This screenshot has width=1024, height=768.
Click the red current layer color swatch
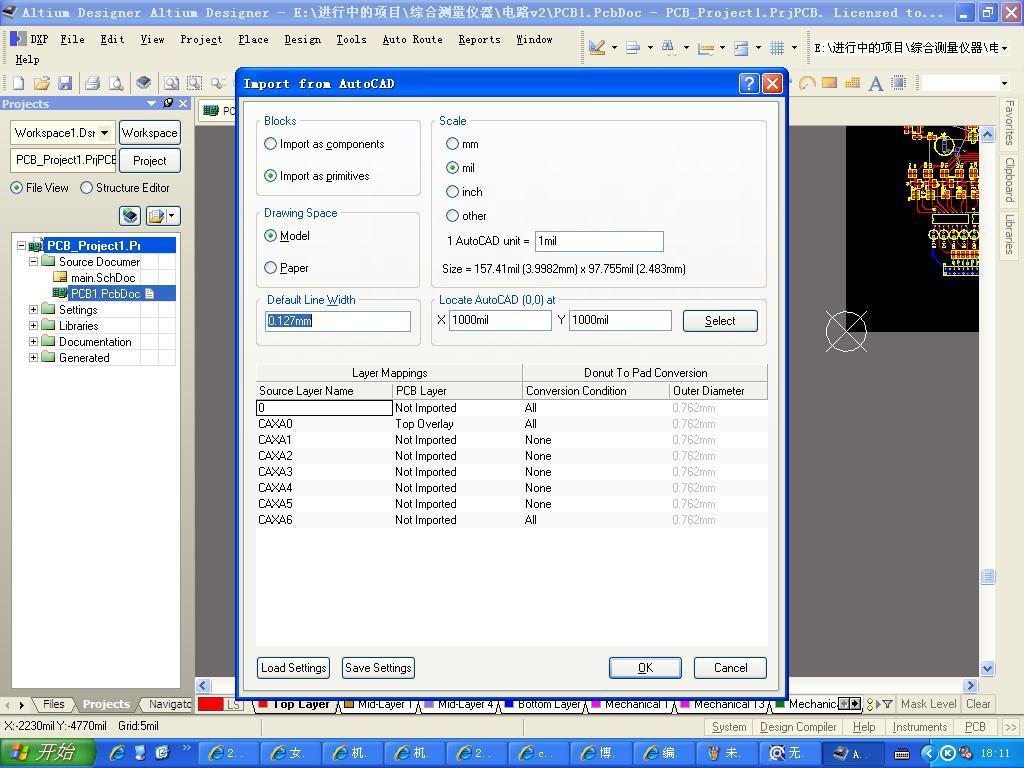210,704
